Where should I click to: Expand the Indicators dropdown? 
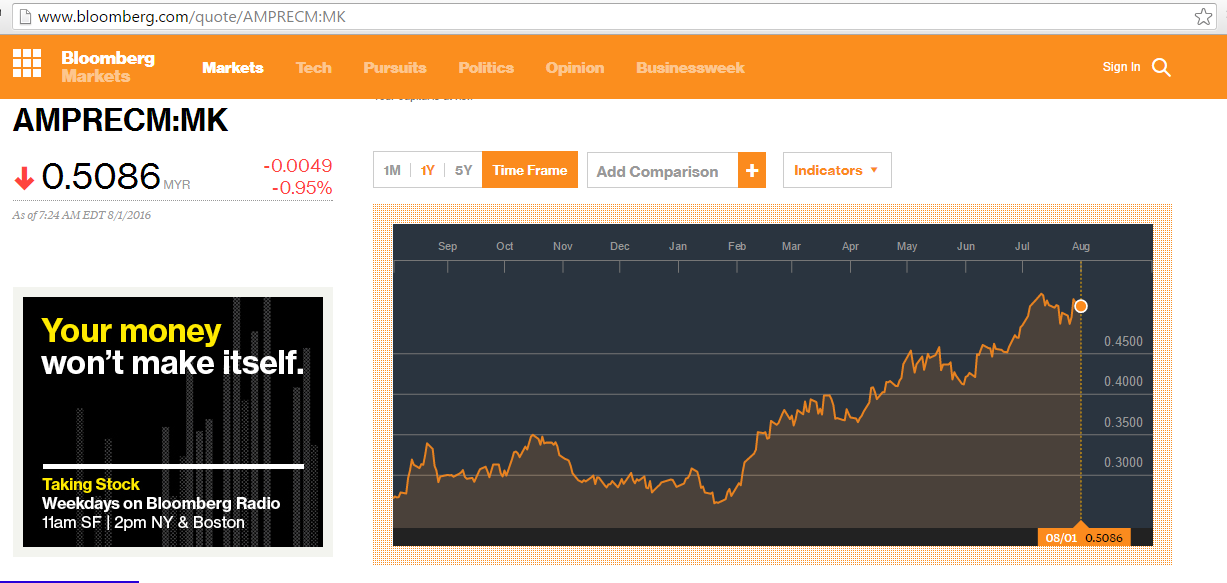click(x=836, y=170)
